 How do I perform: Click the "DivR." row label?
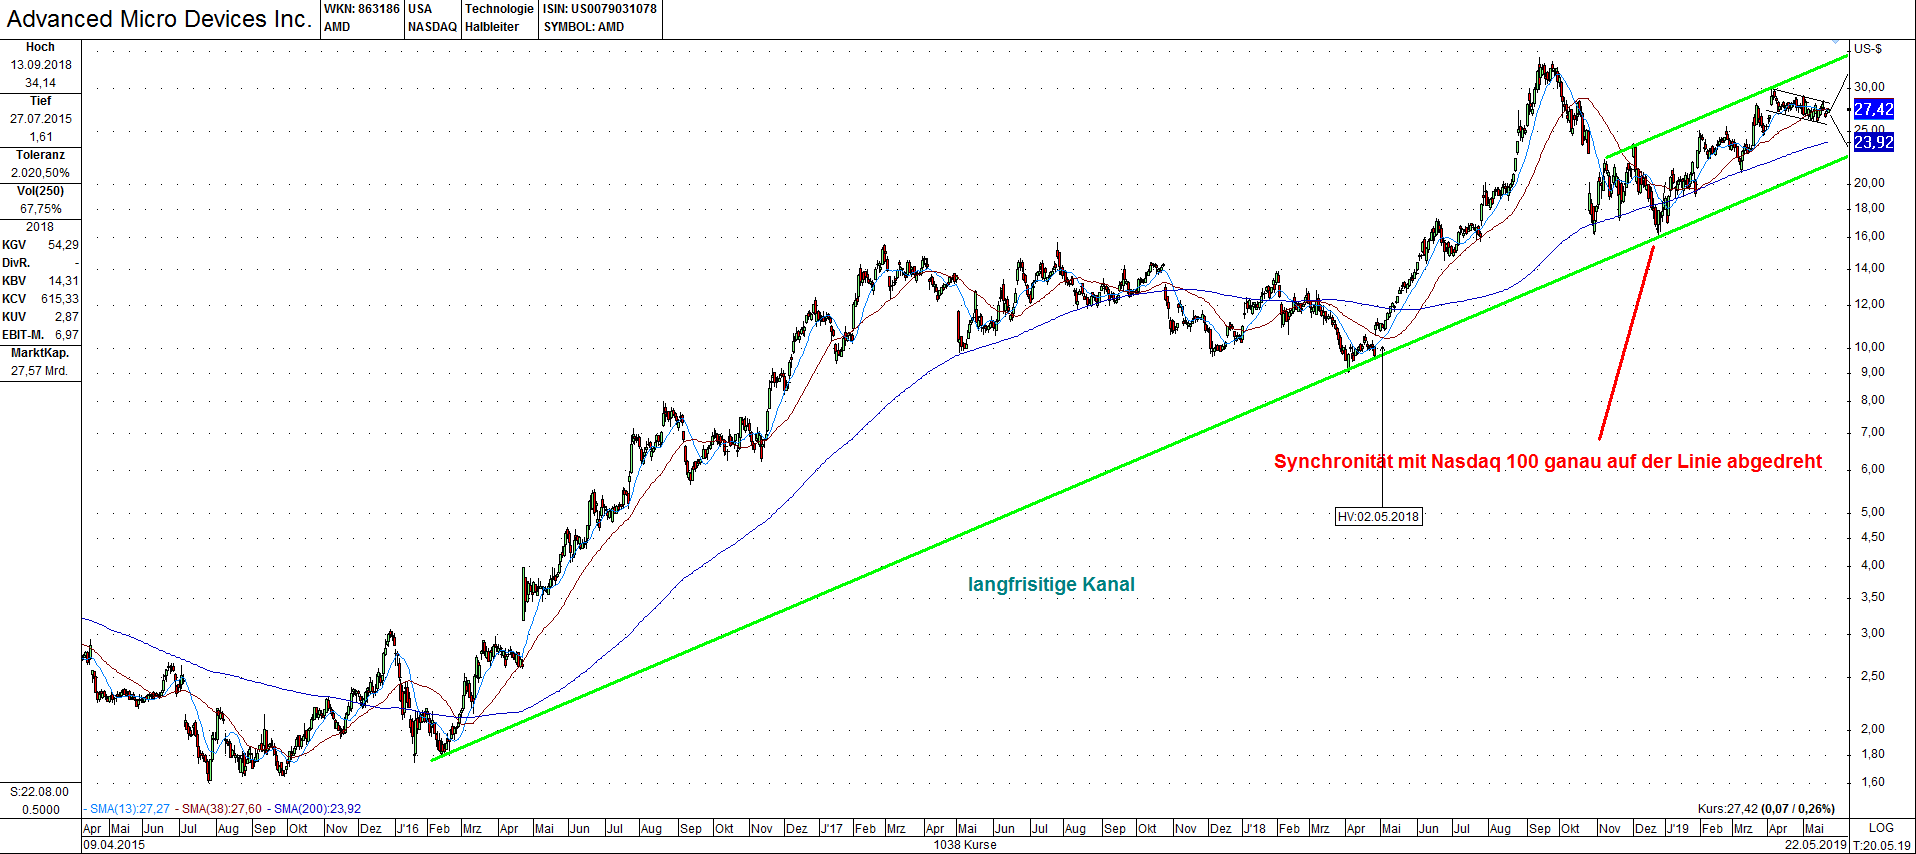[16, 263]
